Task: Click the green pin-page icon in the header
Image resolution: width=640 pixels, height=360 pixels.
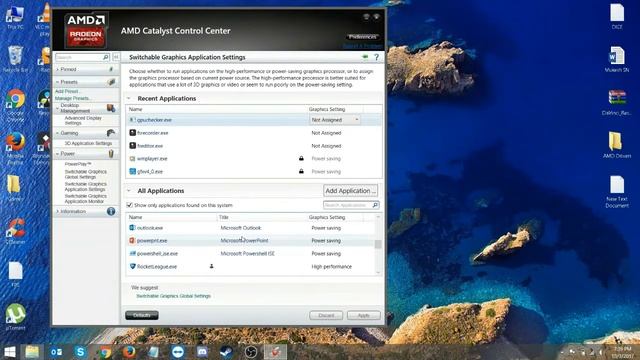Action: 365,57
